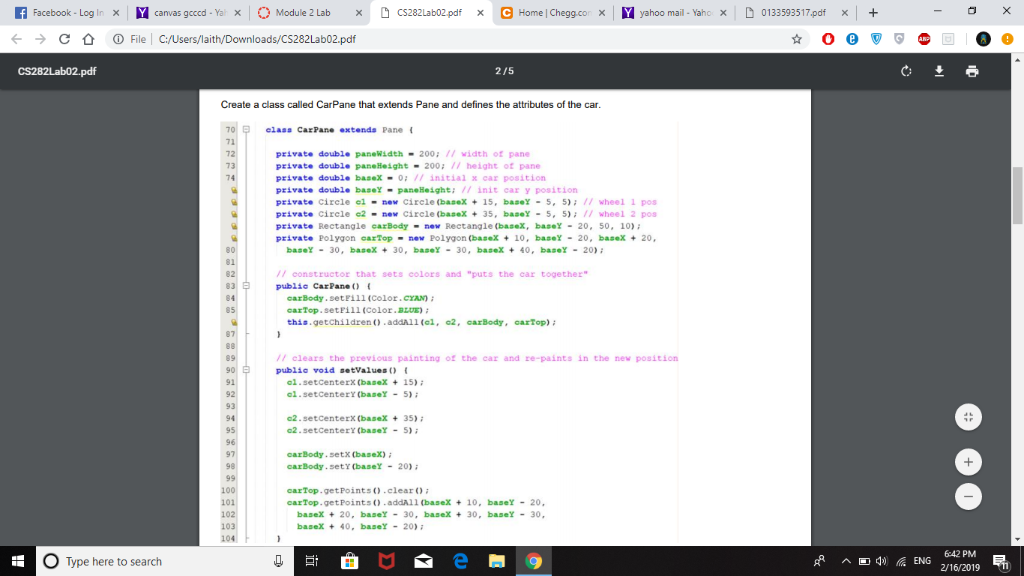
Task: Download the PDF using the download icon
Action: 940,72
